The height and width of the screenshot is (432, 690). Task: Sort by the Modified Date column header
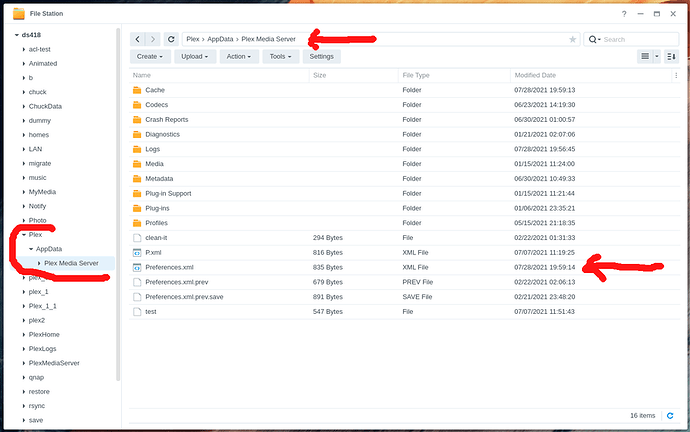click(x=591, y=75)
